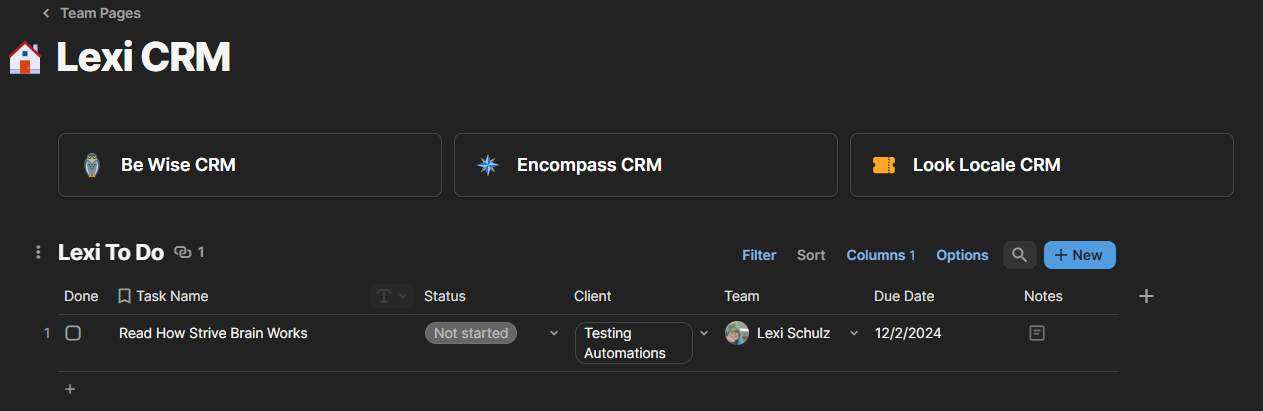Viewport: 1263px width, 411px height.
Task: Open the three-dot menu beside Lexi To Do
Action: coord(38,253)
